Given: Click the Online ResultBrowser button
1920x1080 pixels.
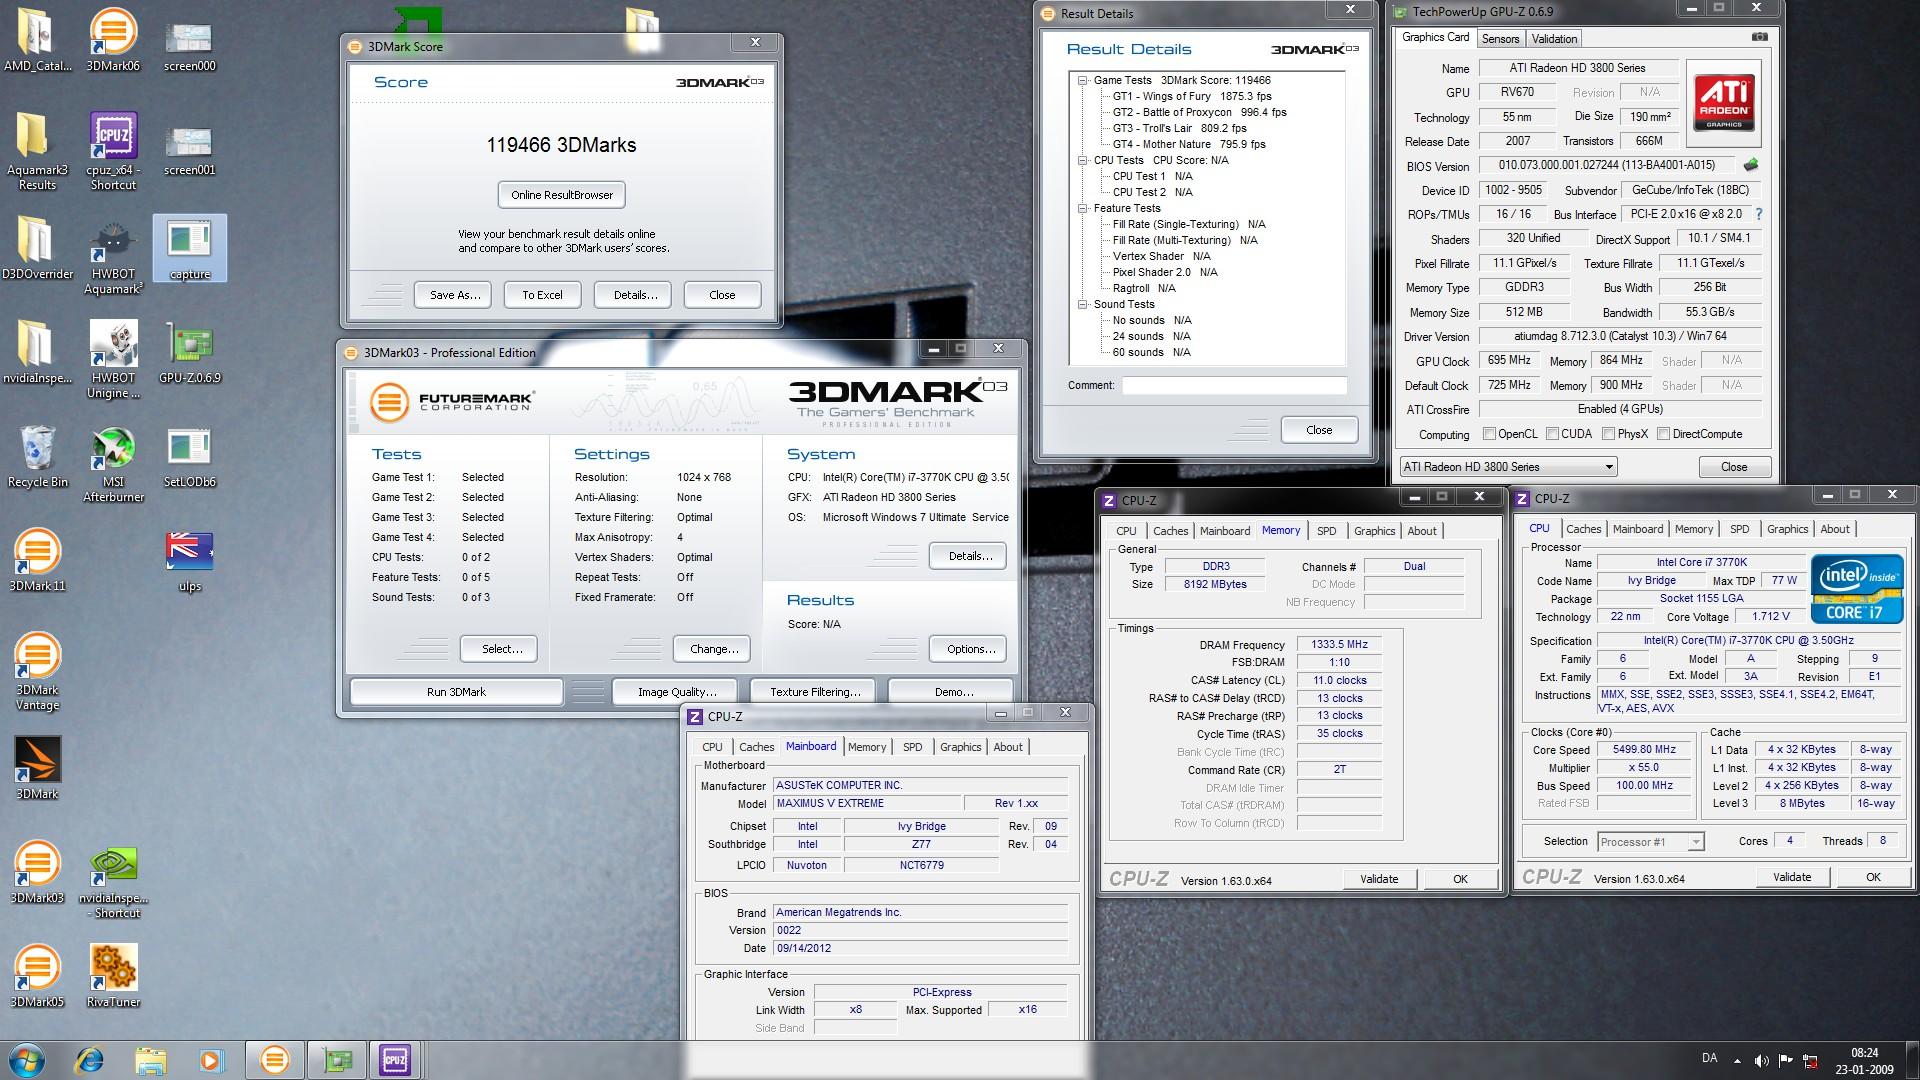Looking at the screenshot, I should tap(562, 195).
